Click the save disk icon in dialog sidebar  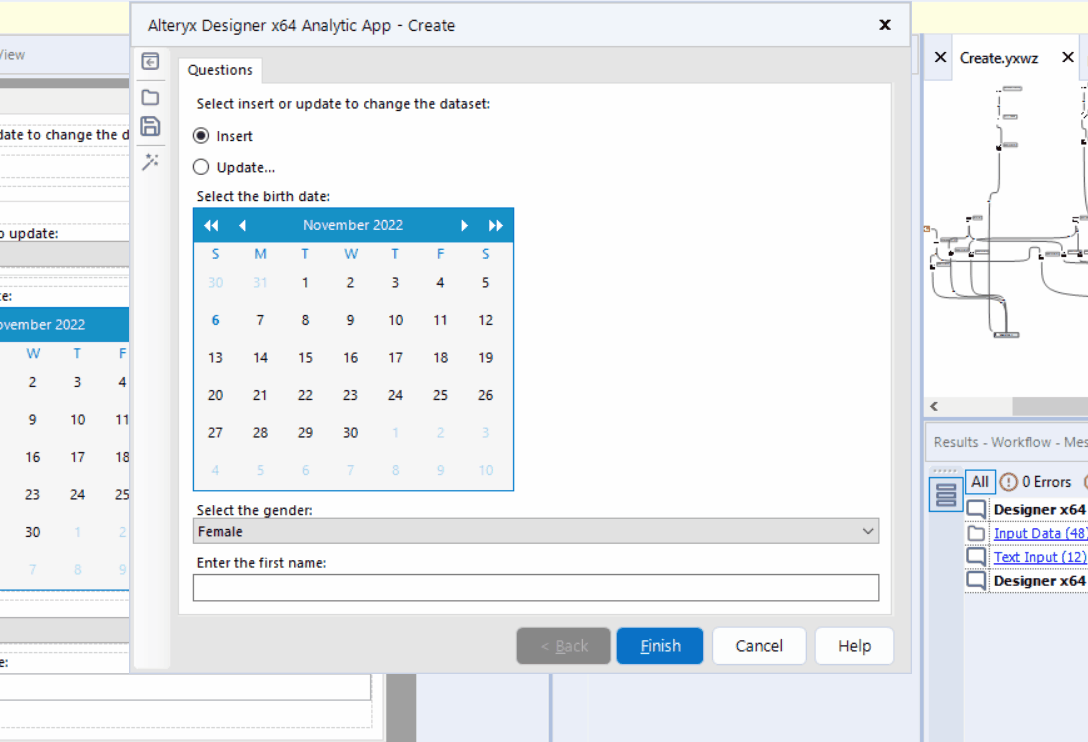tap(150, 126)
